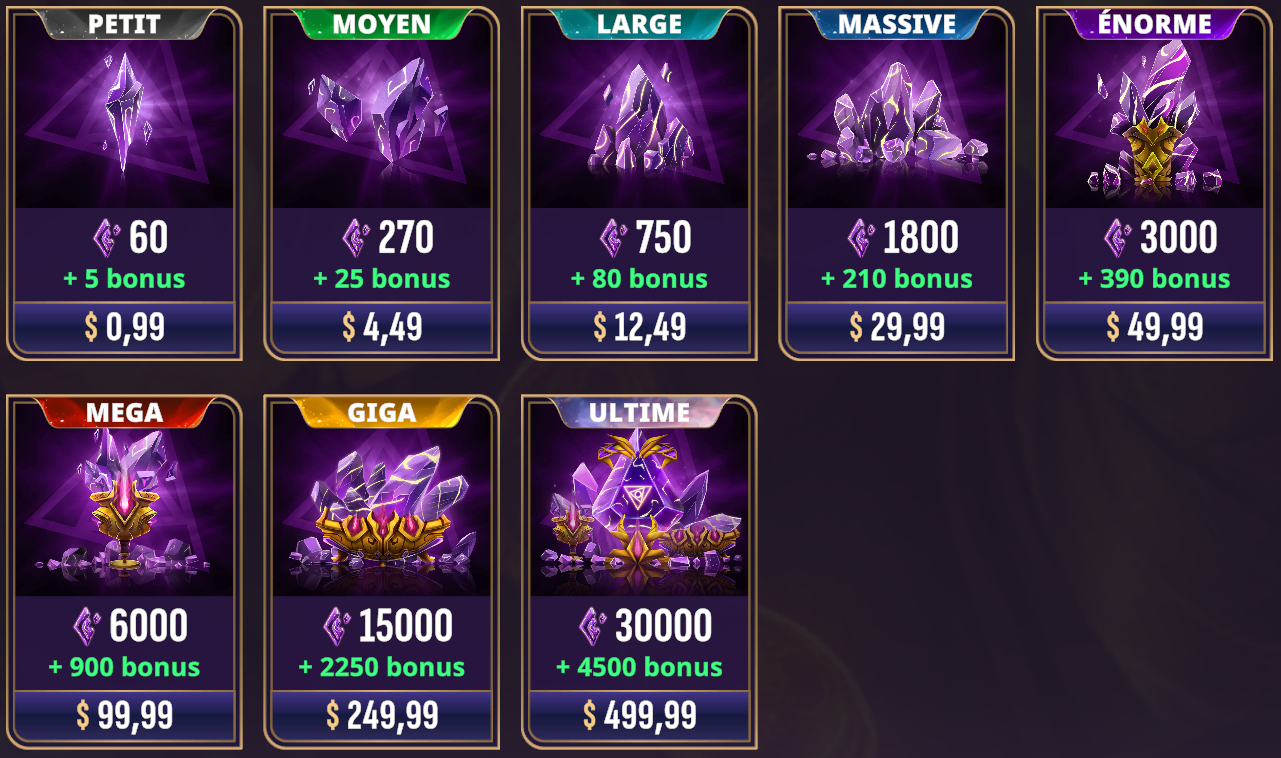Purchase the Ultime pack for $499,99

coord(639,715)
